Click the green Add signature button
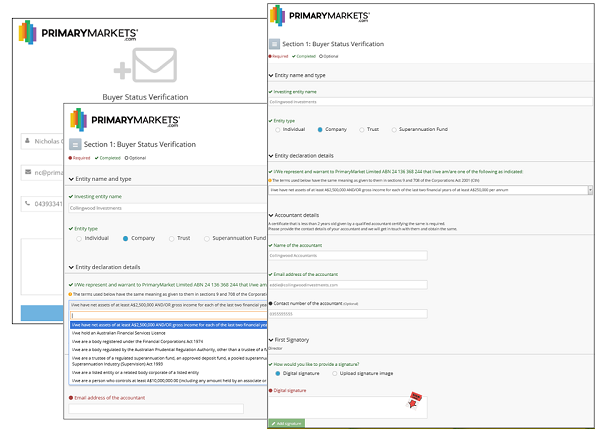This screenshot has height=433, width=600. click(x=287, y=423)
